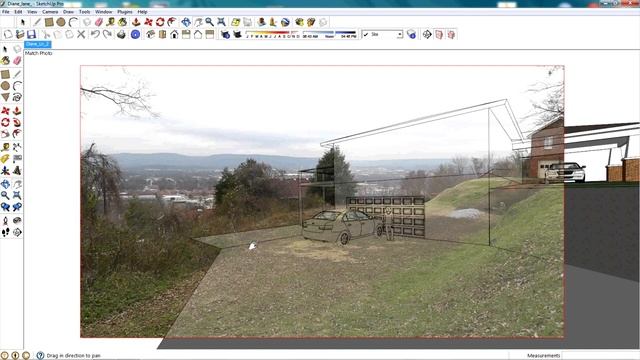Activate the Push/Pull tool in top toolbar
Image resolution: width=640 pixels, height=360 pixels.
[136, 22]
